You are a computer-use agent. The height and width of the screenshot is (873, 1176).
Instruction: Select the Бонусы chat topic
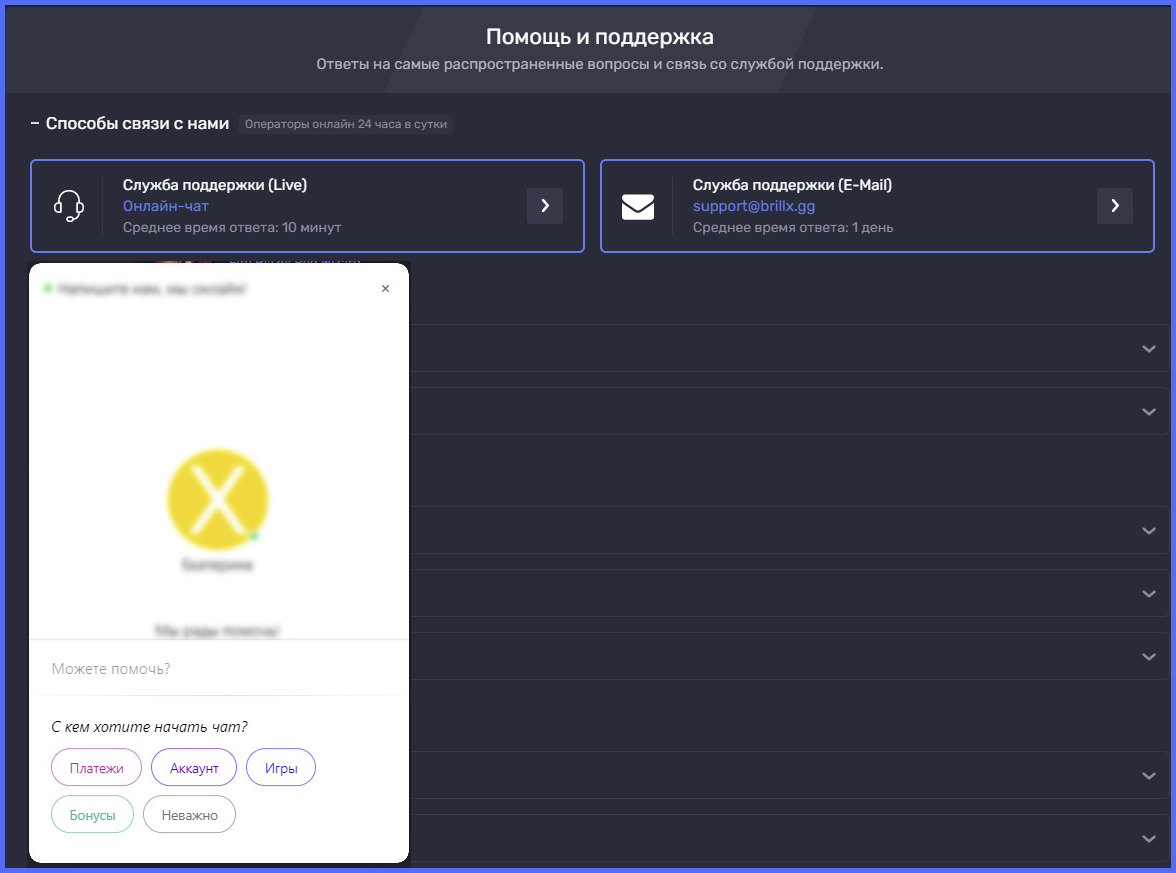[92, 814]
